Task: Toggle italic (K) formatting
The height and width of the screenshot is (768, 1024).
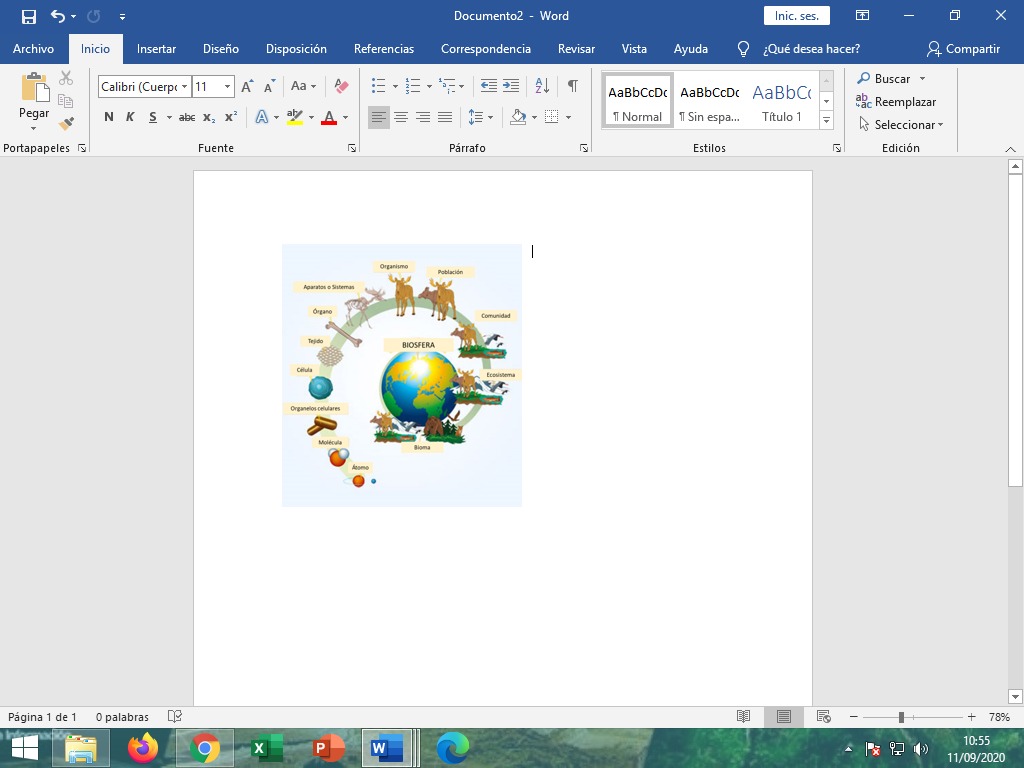Action: point(130,117)
